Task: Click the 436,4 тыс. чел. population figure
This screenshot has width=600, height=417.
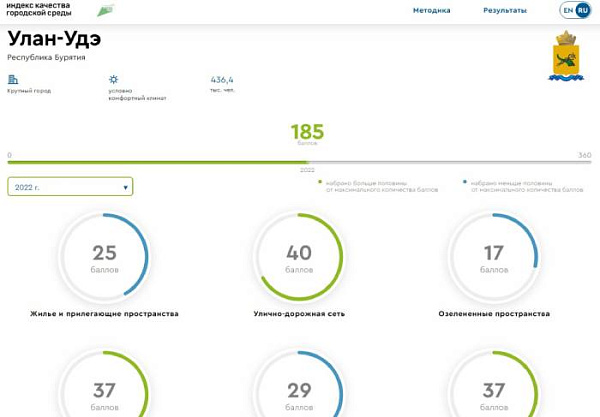Action: pyautogui.click(x=222, y=80)
